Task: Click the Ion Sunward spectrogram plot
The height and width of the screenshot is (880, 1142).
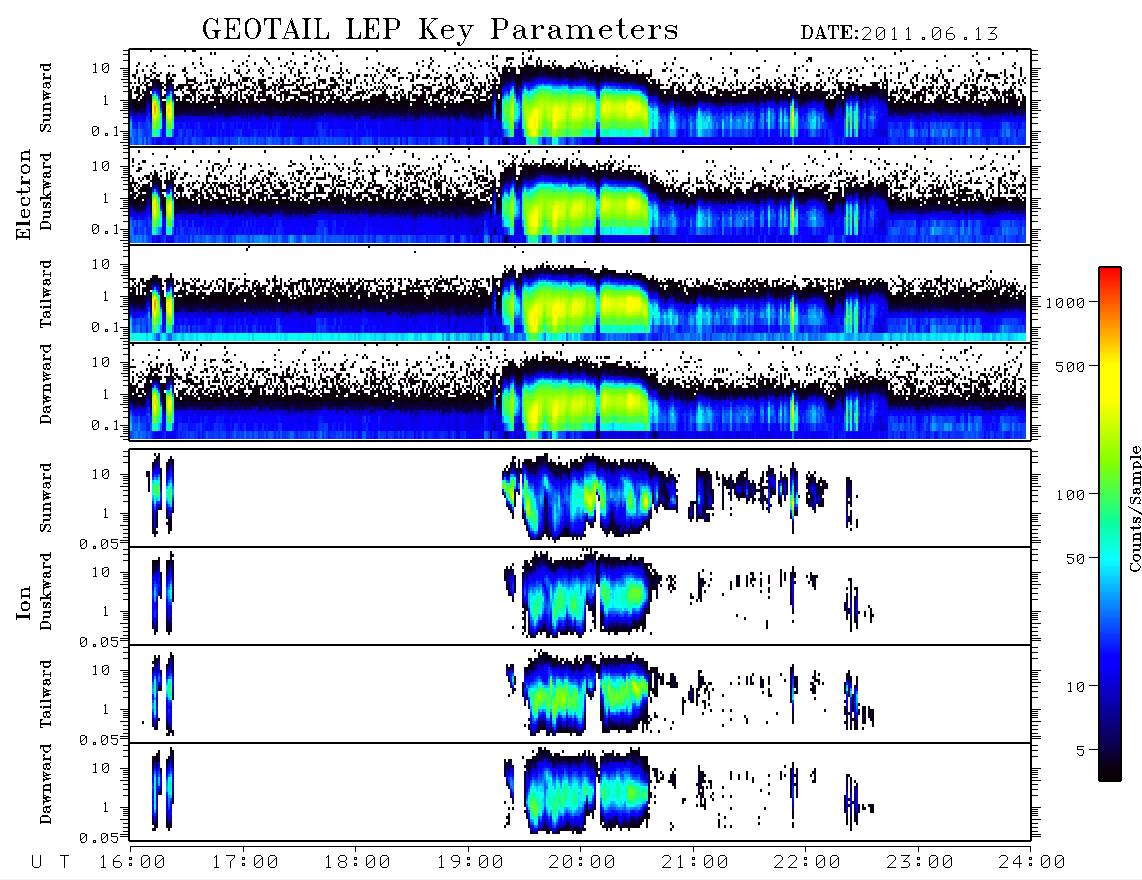Action: click(580, 498)
